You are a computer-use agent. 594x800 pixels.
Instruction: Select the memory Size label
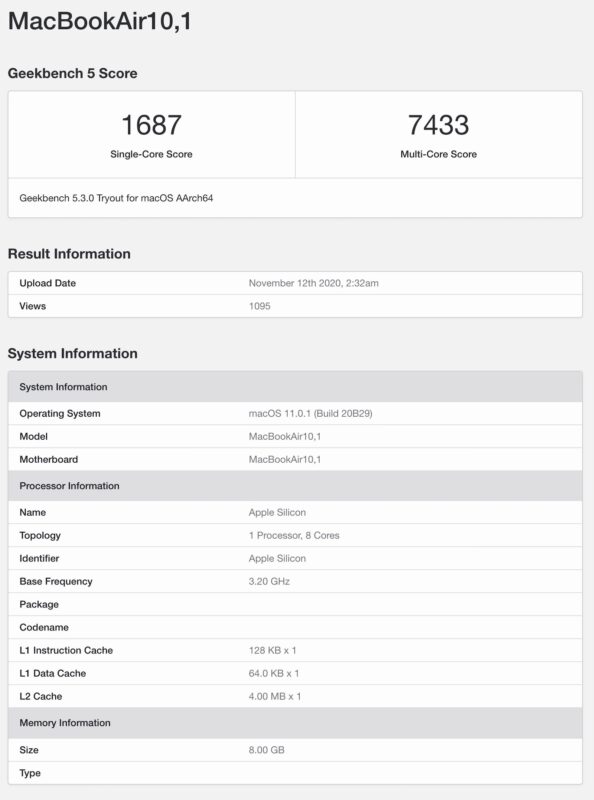(x=29, y=750)
